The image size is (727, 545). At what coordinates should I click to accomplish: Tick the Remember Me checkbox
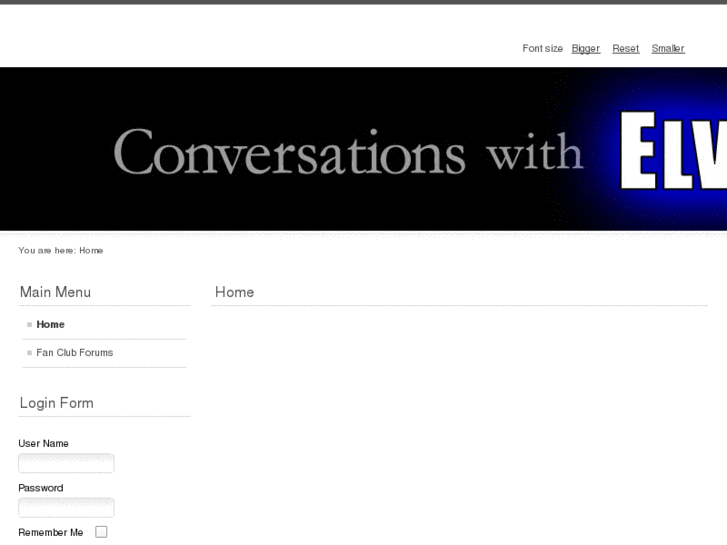(101, 532)
